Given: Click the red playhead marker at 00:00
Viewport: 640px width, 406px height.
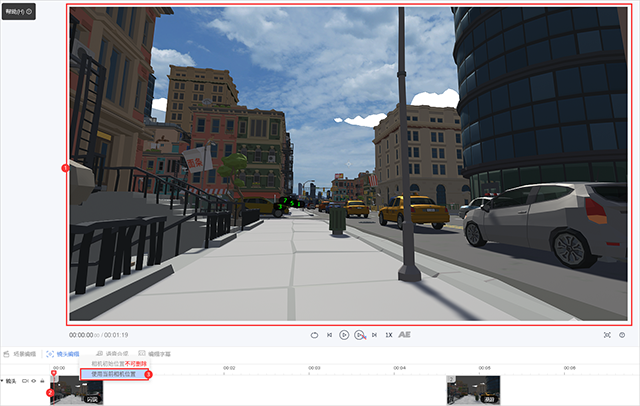Looking at the screenshot, I should tap(54, 373).
